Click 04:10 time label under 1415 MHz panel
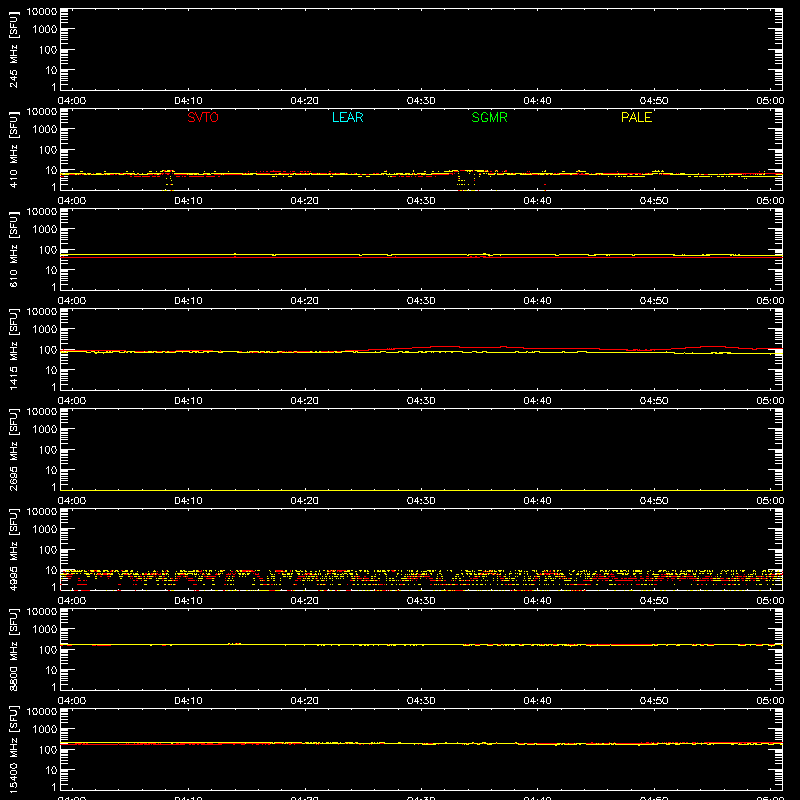Screen dimensions: 800x800 pyautogui.click(x=188, y=401)
